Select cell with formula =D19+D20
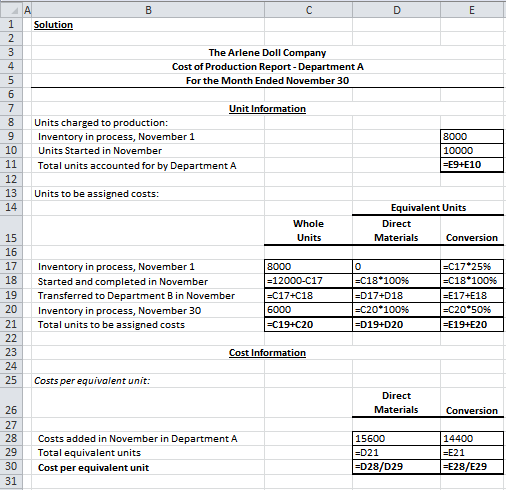Image resolution: width=506 pixels, height=490 pixels. [396, 324]
